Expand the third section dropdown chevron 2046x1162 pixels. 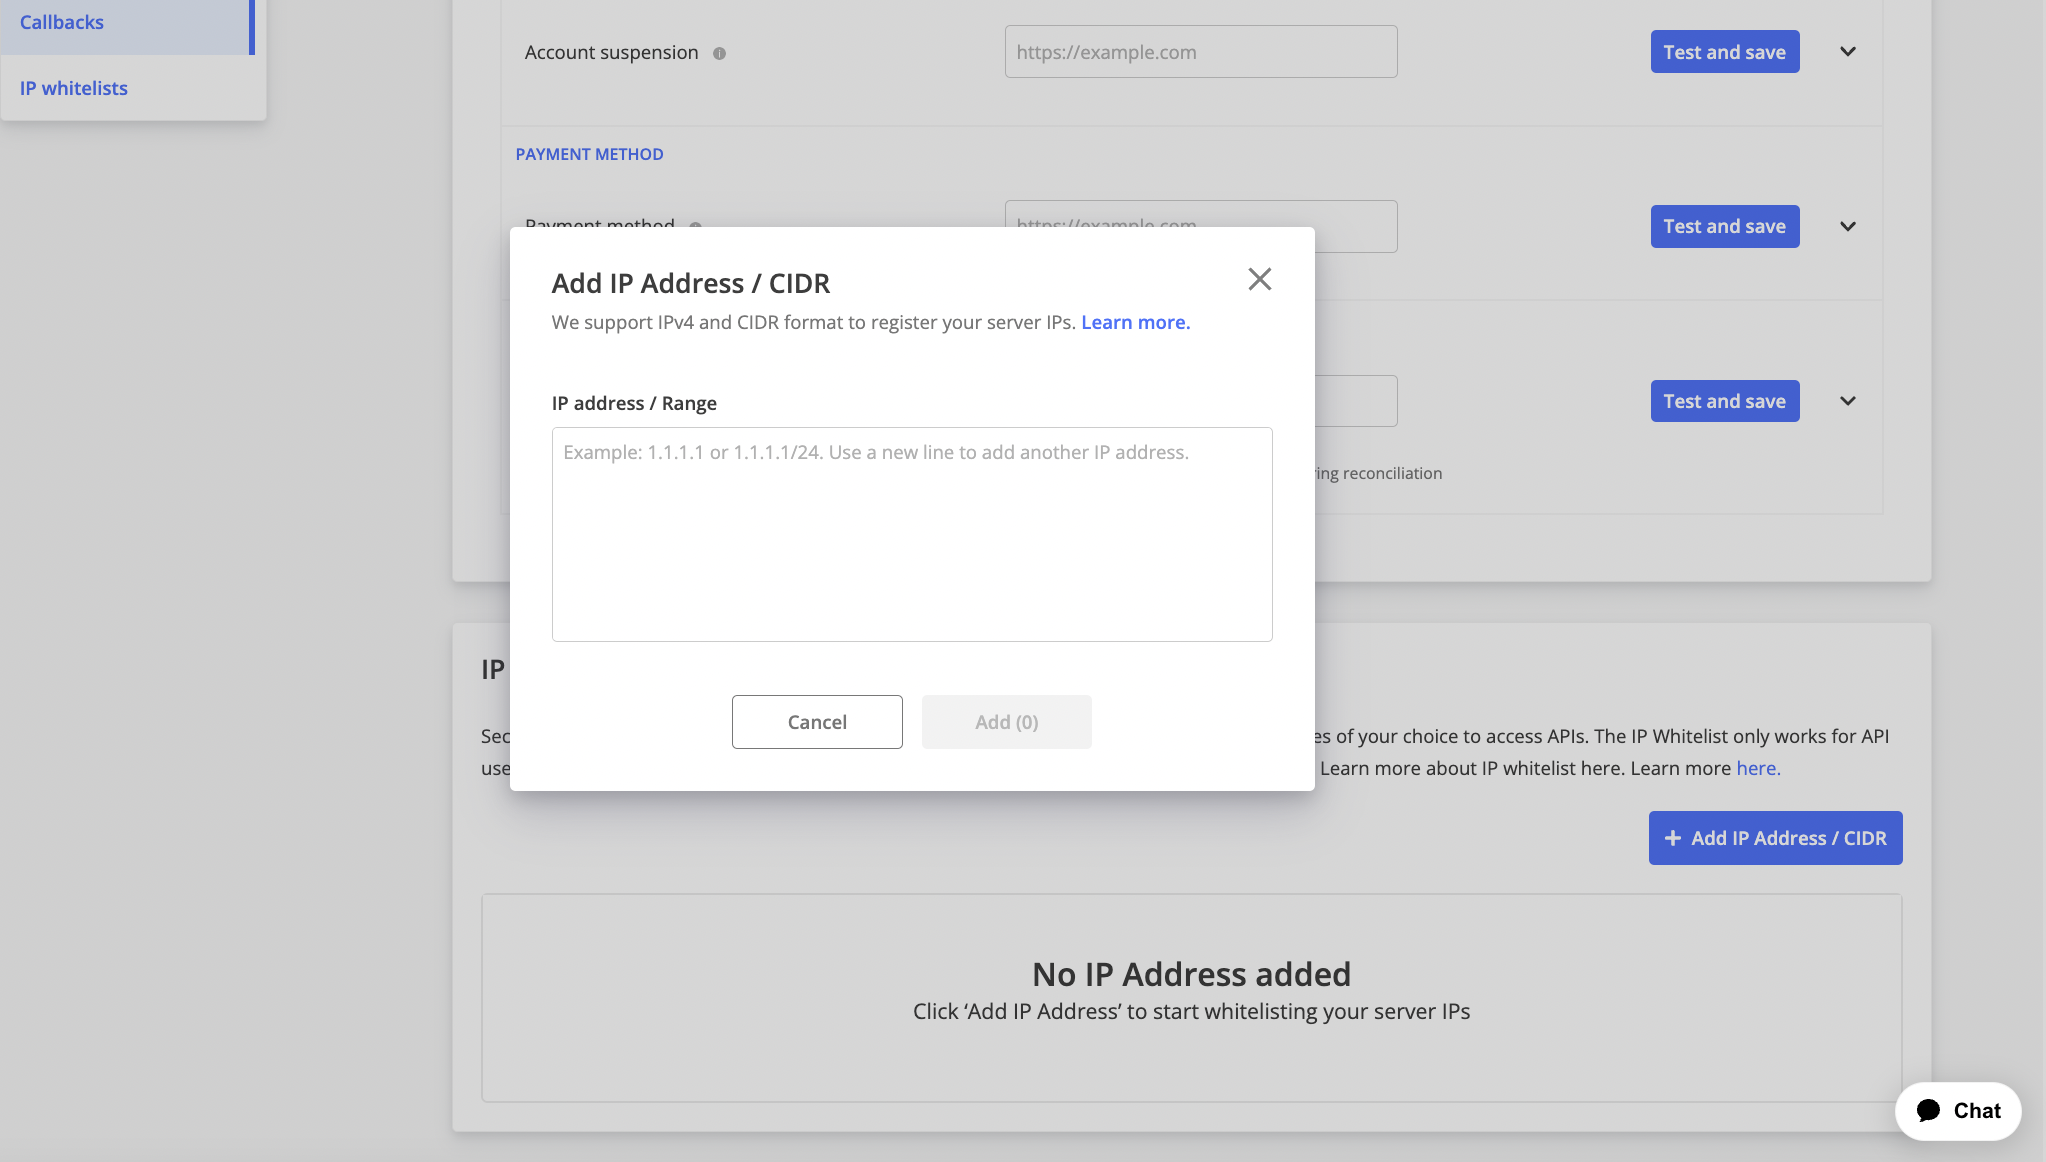1846,400
